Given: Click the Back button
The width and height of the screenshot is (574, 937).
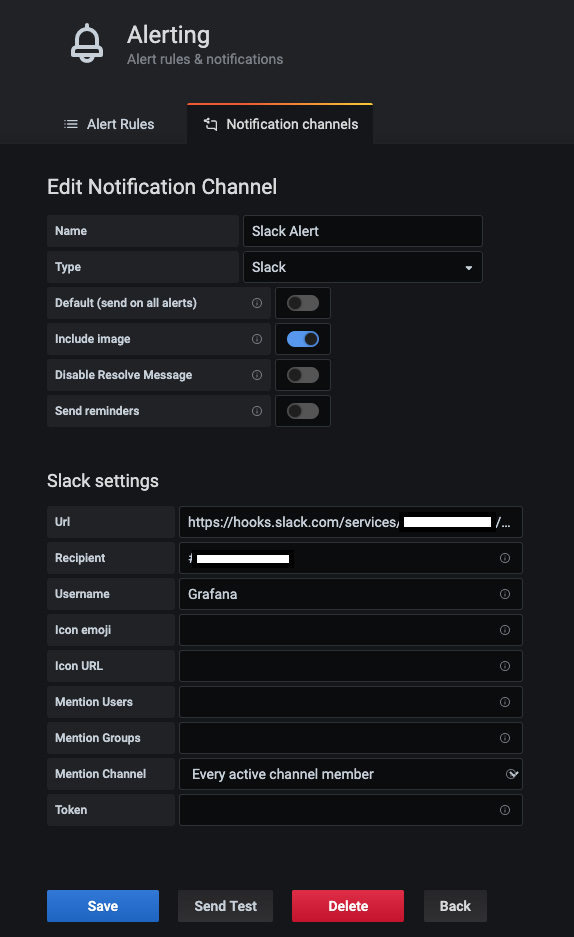Looking at the screenshot, I should [455, 906].
